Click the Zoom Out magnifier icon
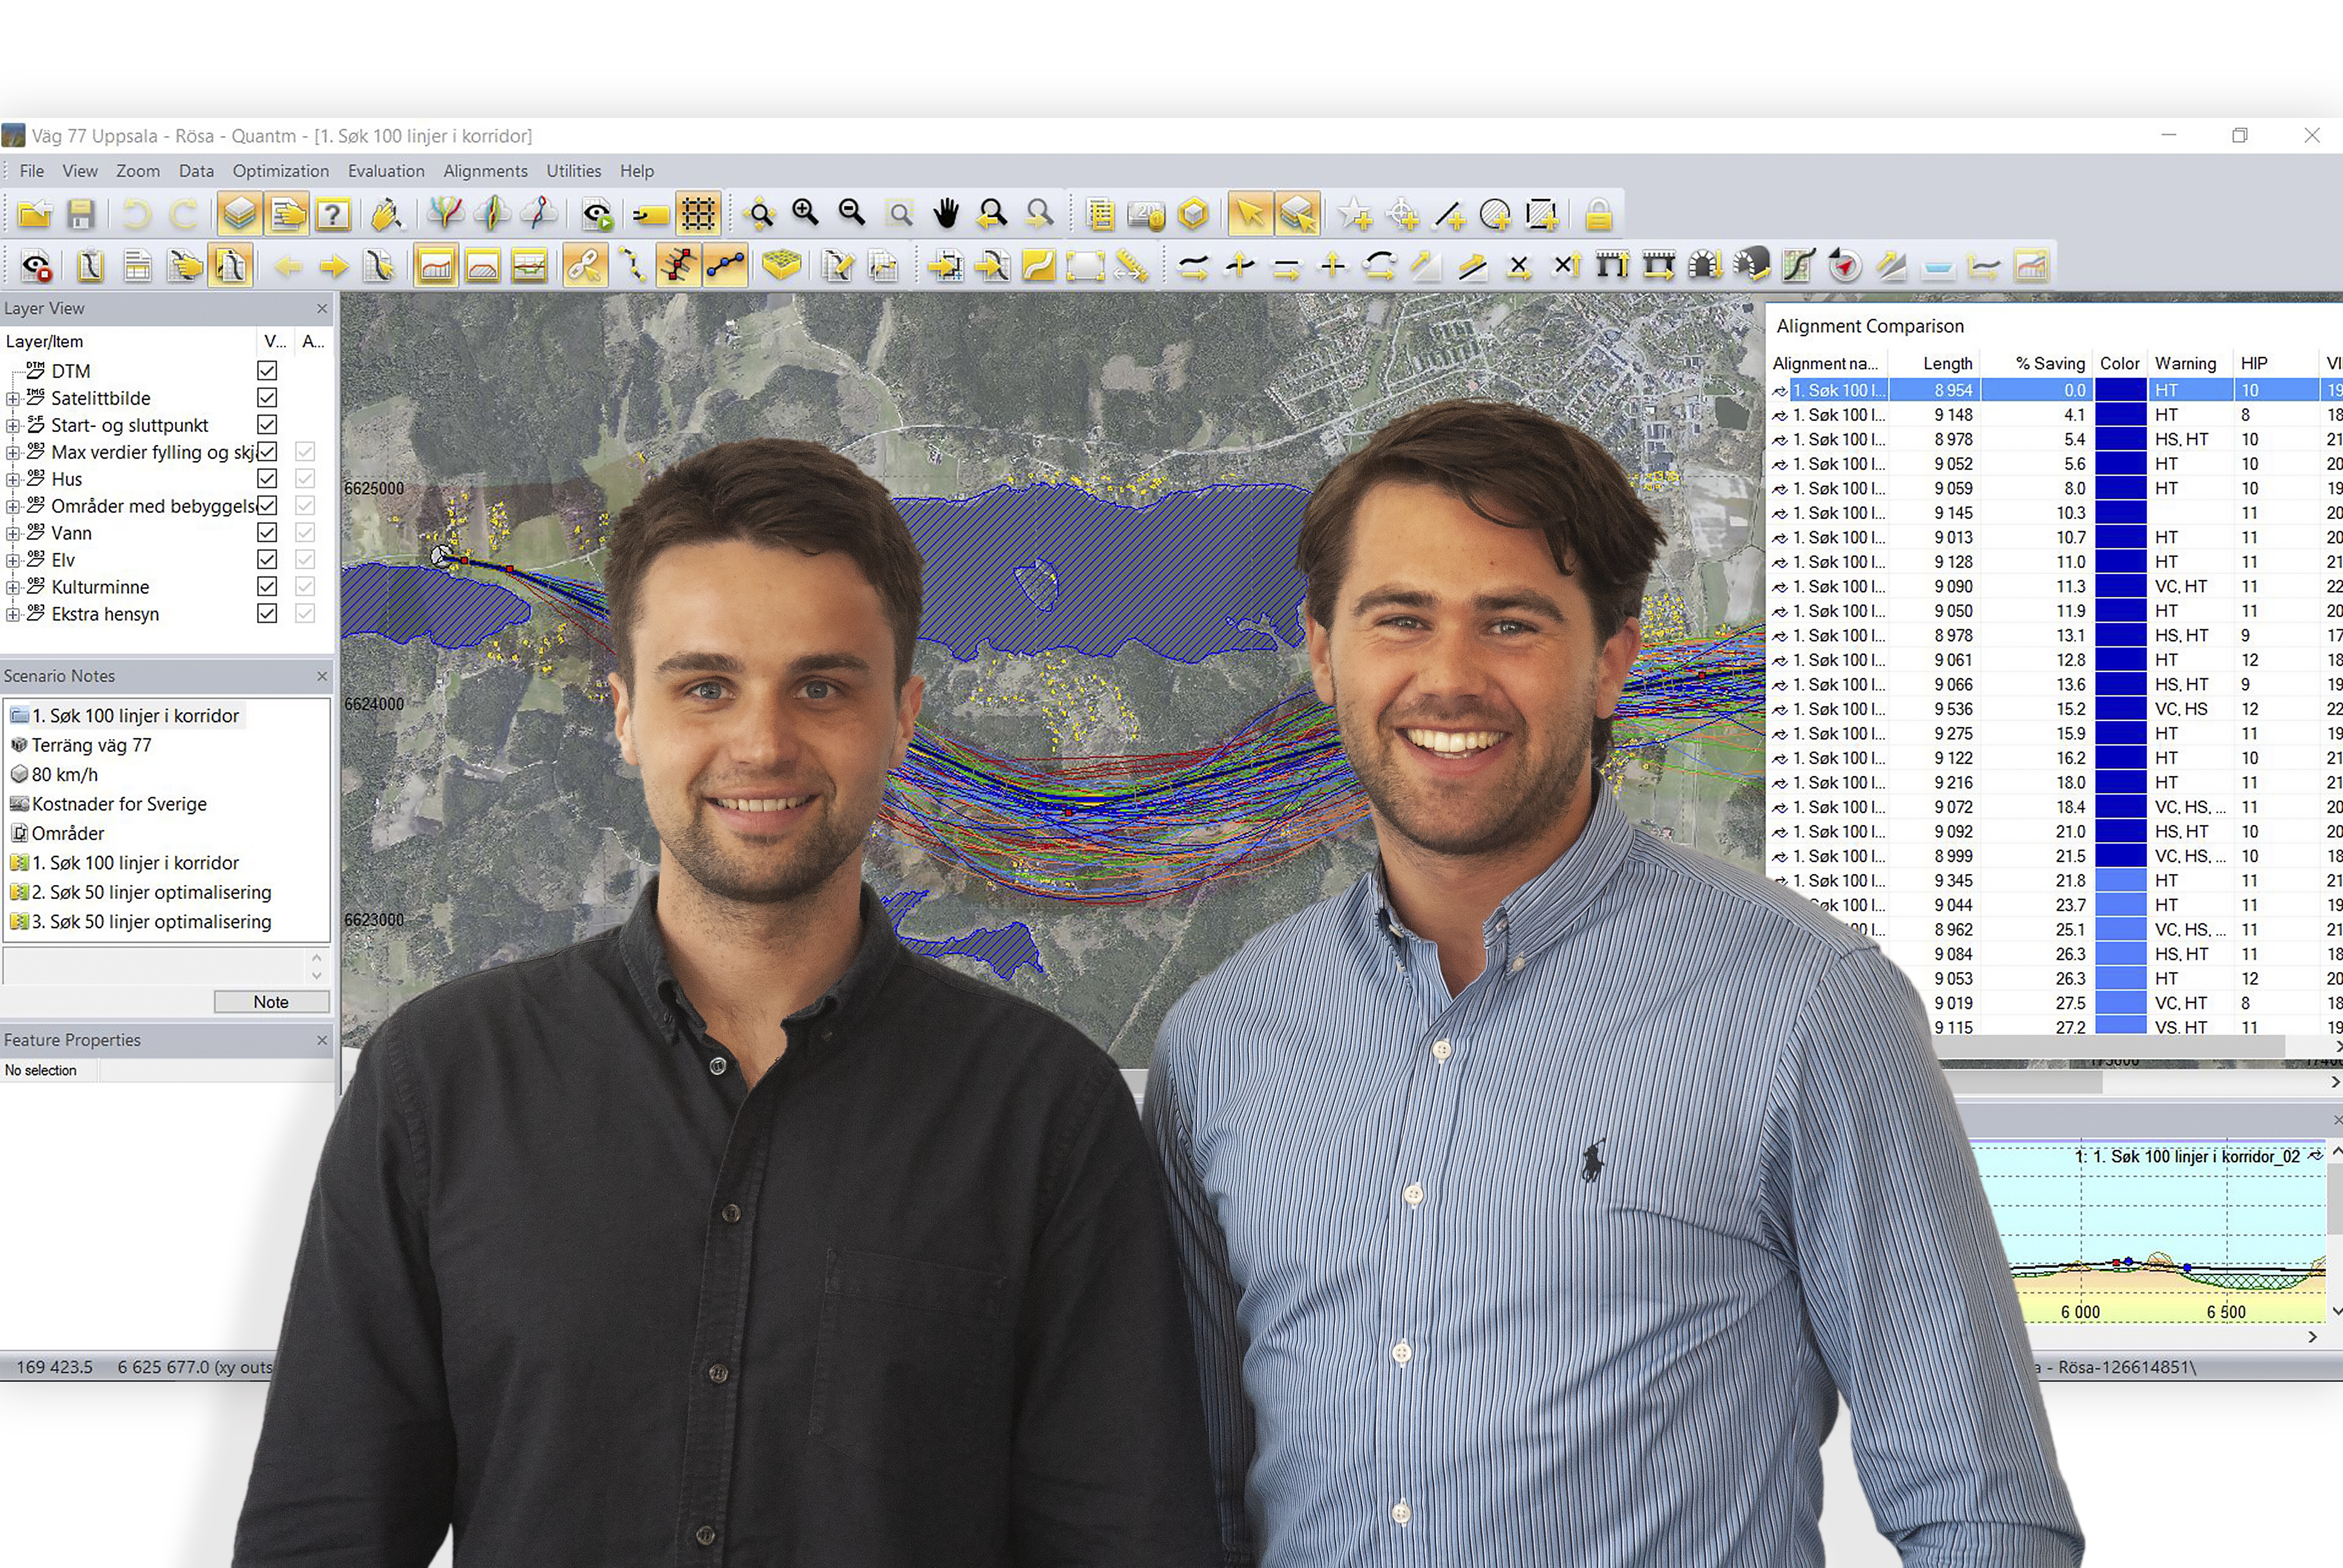 click(x=852, y=213)
